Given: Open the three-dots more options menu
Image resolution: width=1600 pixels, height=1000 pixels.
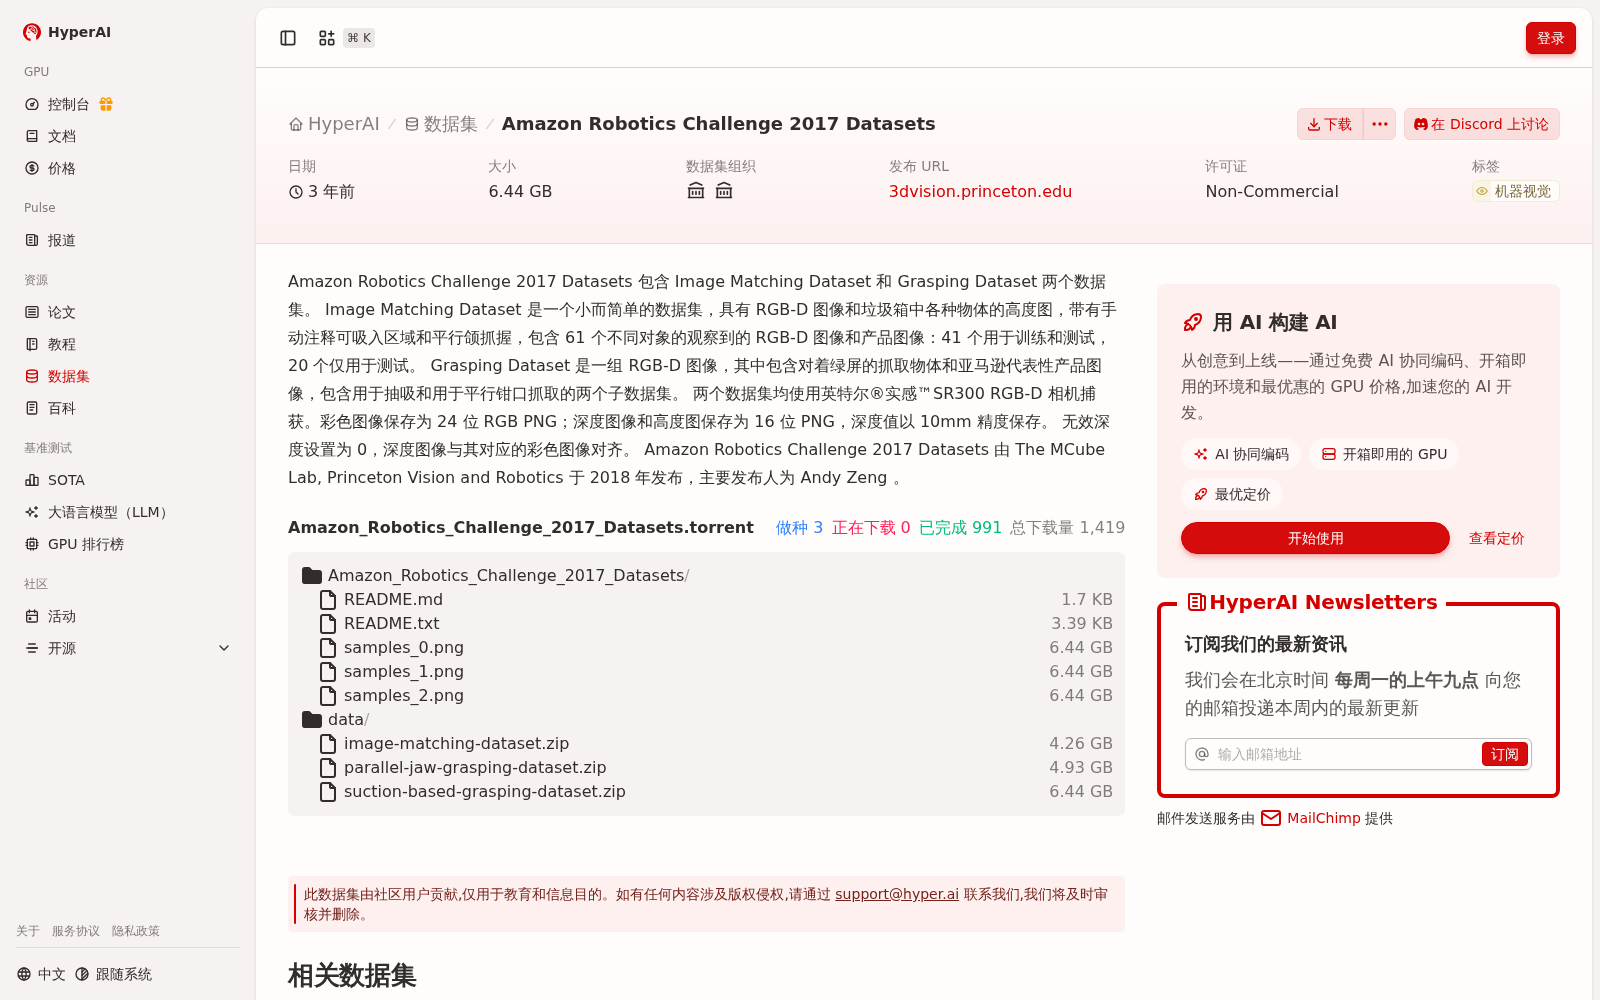Looking at the screenshot, I should pyautogui.click(x=1380, y=124).
